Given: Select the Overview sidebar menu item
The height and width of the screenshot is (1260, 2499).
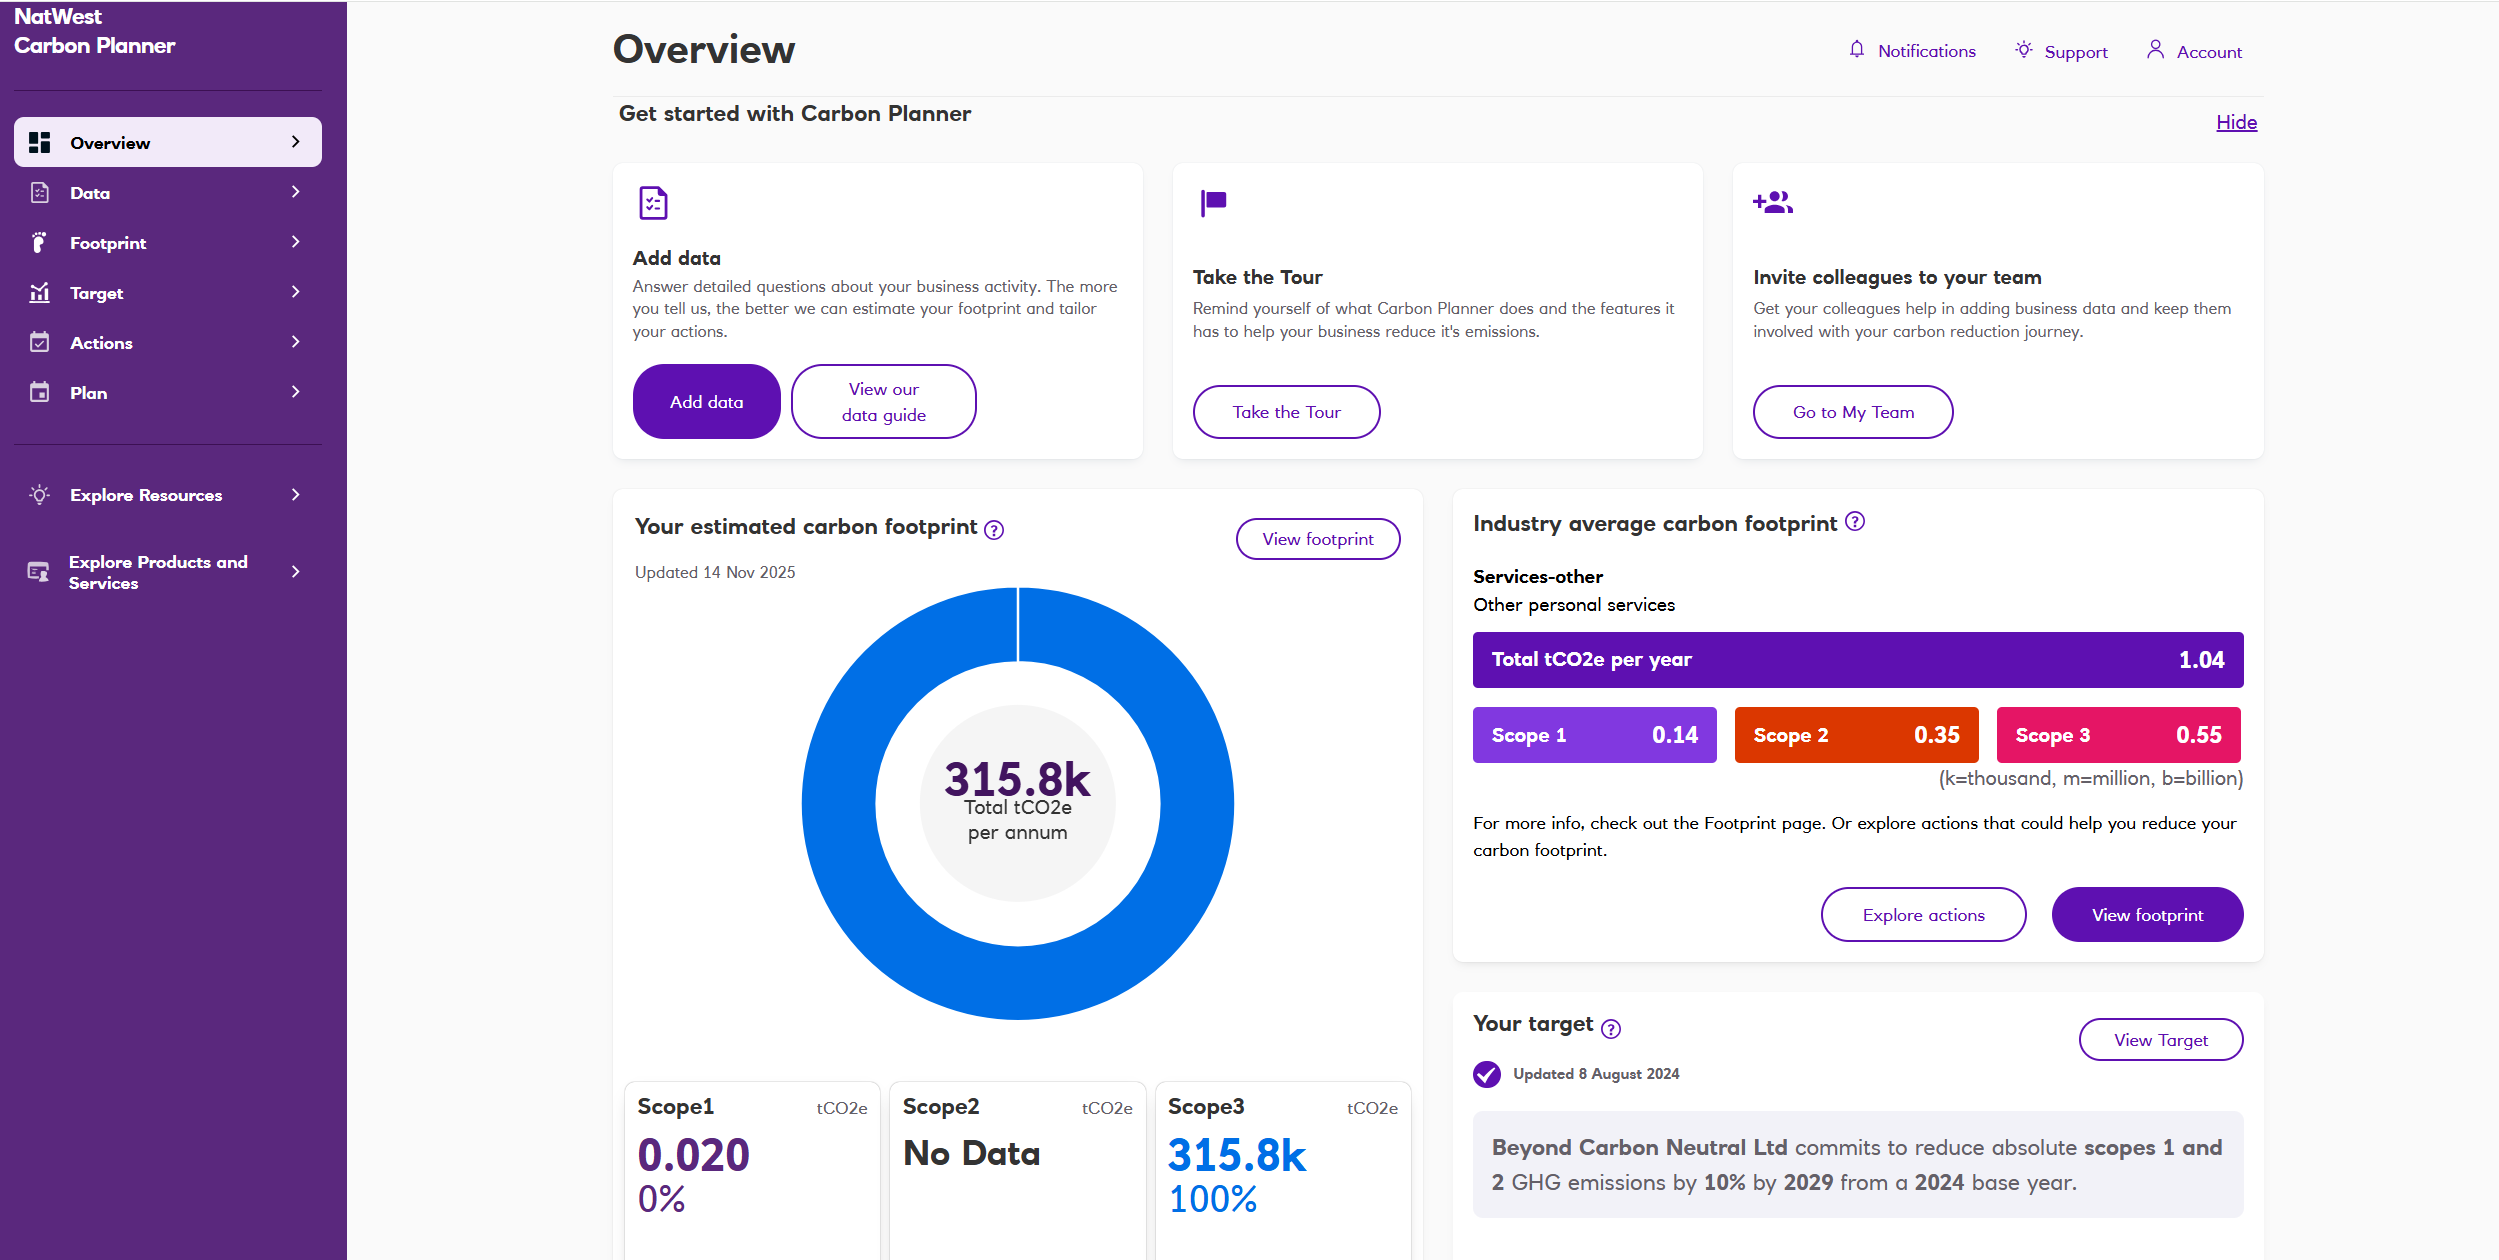Looking at the screenshot, I should [110, 143].
